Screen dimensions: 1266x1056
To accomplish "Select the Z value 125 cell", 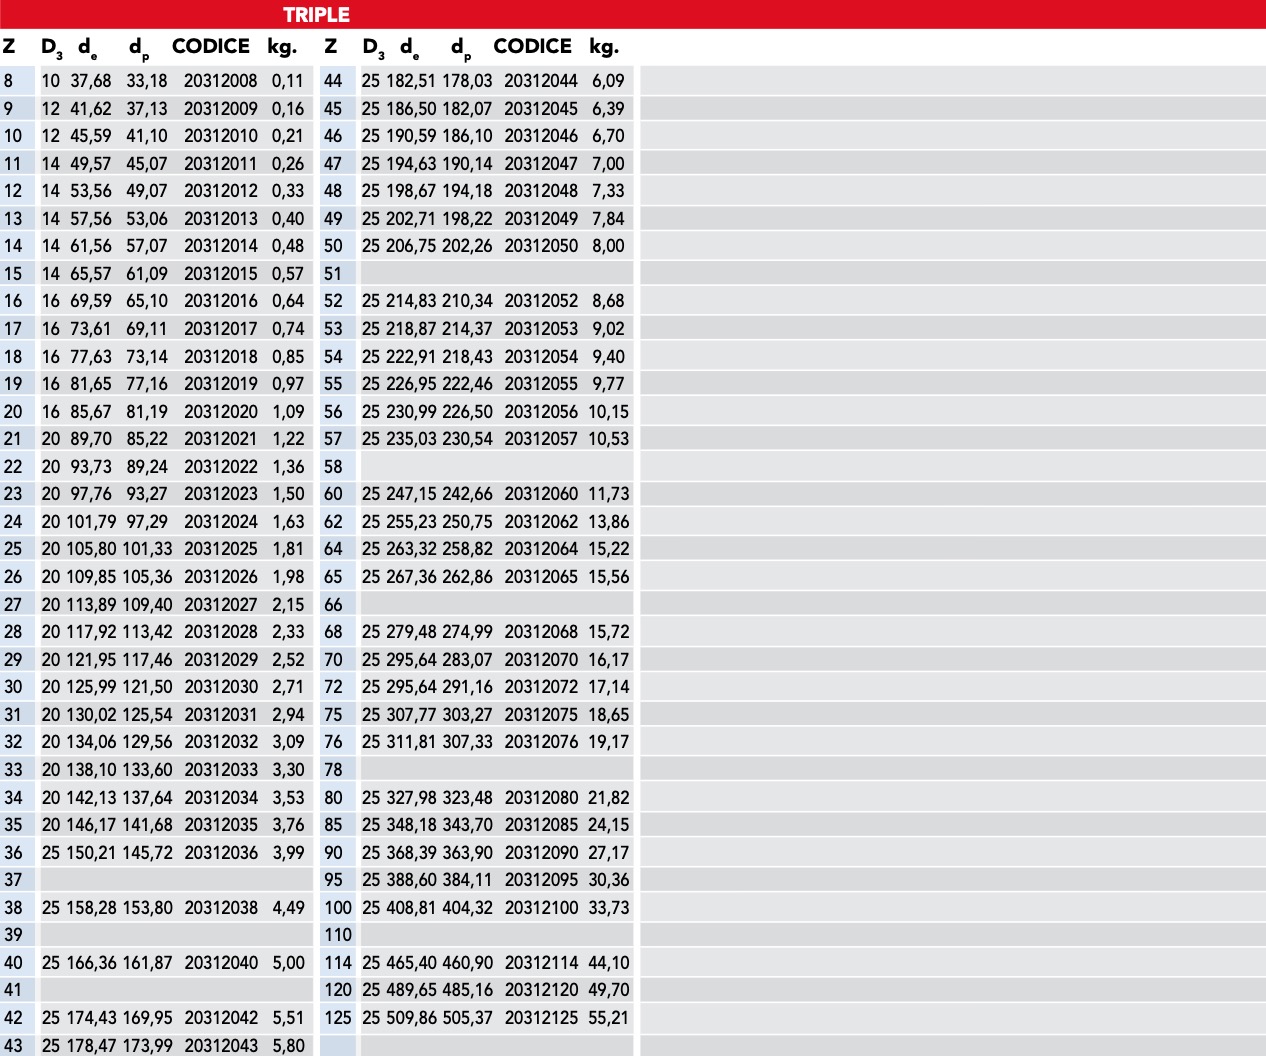I will 338,1018.
